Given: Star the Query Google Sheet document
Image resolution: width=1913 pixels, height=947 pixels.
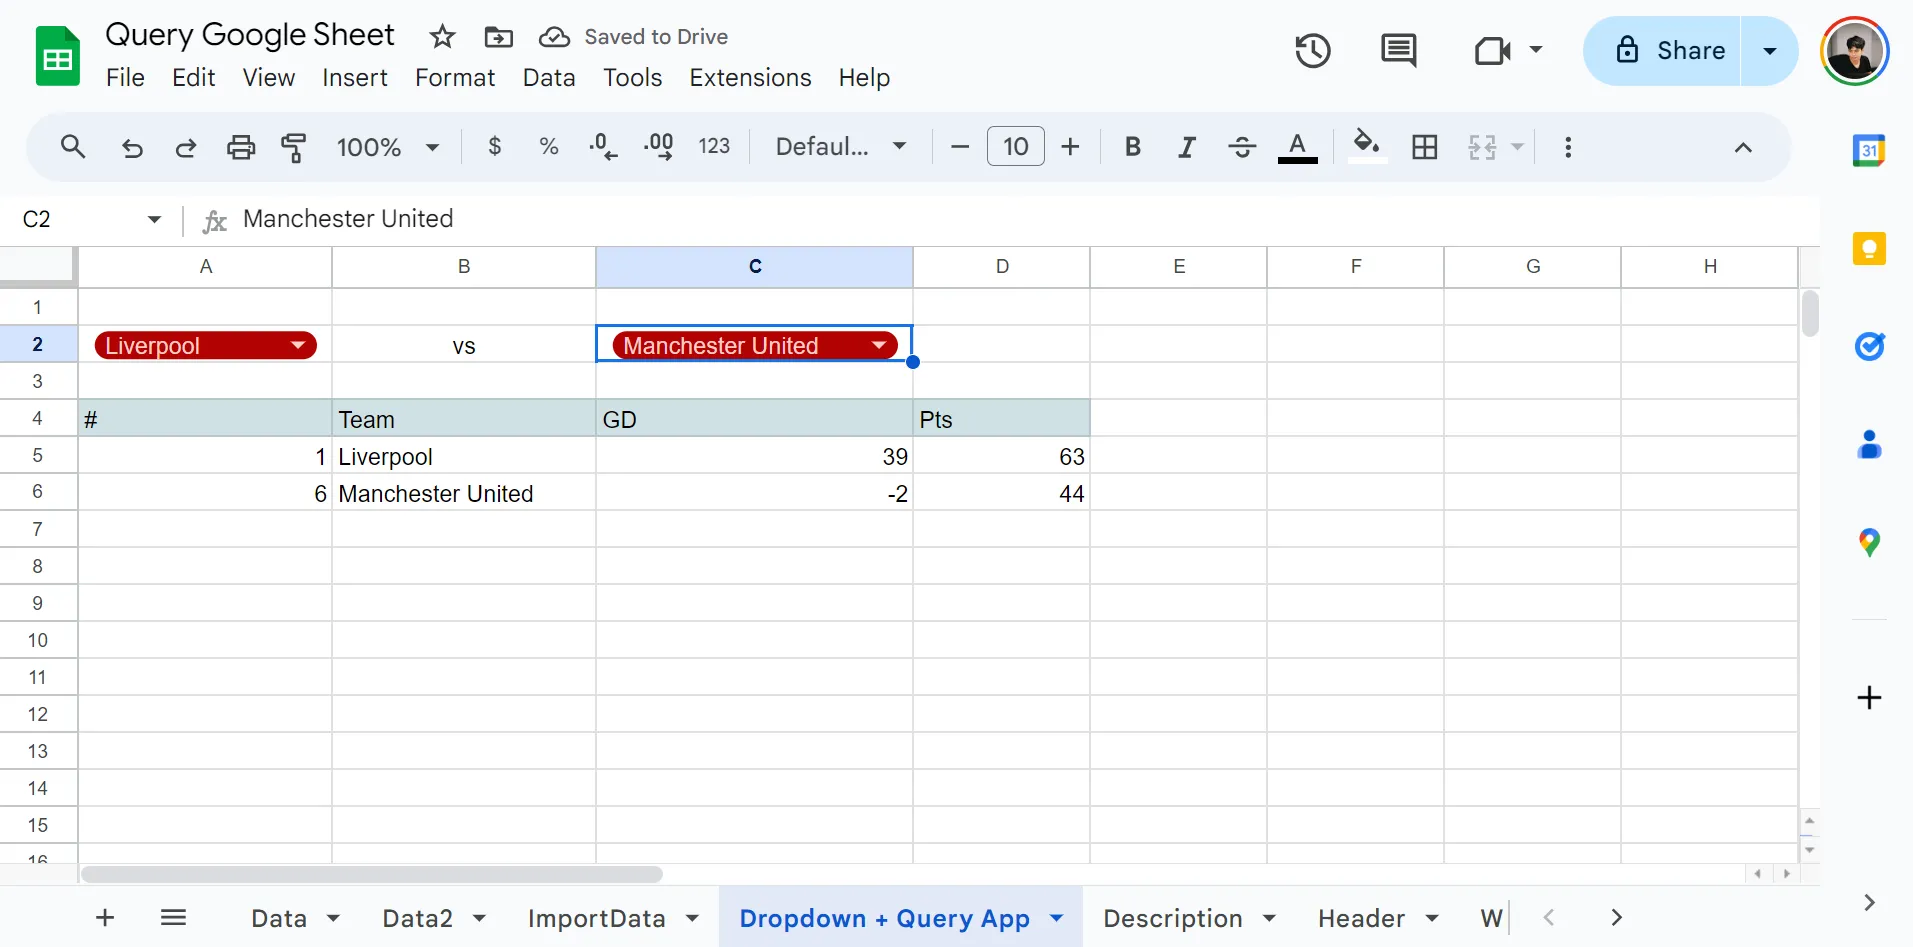Looking at the screenshot, I should click(x=442, y=37).
